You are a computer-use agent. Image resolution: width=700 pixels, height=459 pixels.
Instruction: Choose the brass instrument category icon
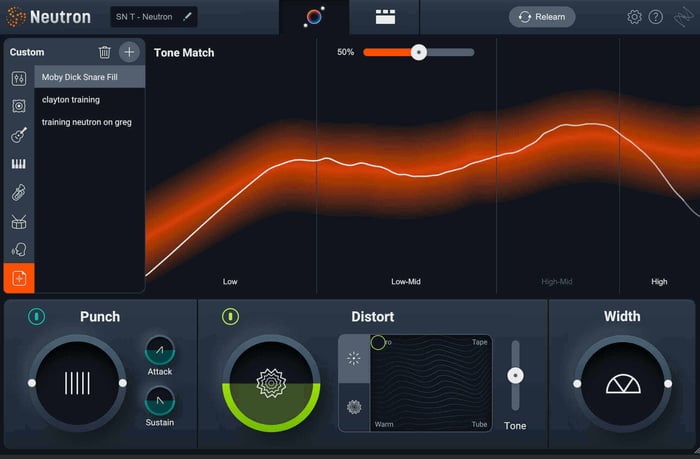pyautogui.click(x=19, y=193)
